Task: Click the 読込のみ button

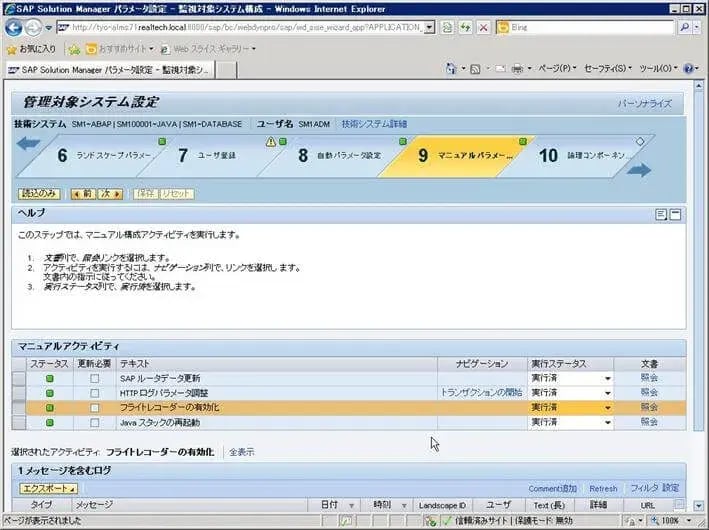Action: pos(39,194)
